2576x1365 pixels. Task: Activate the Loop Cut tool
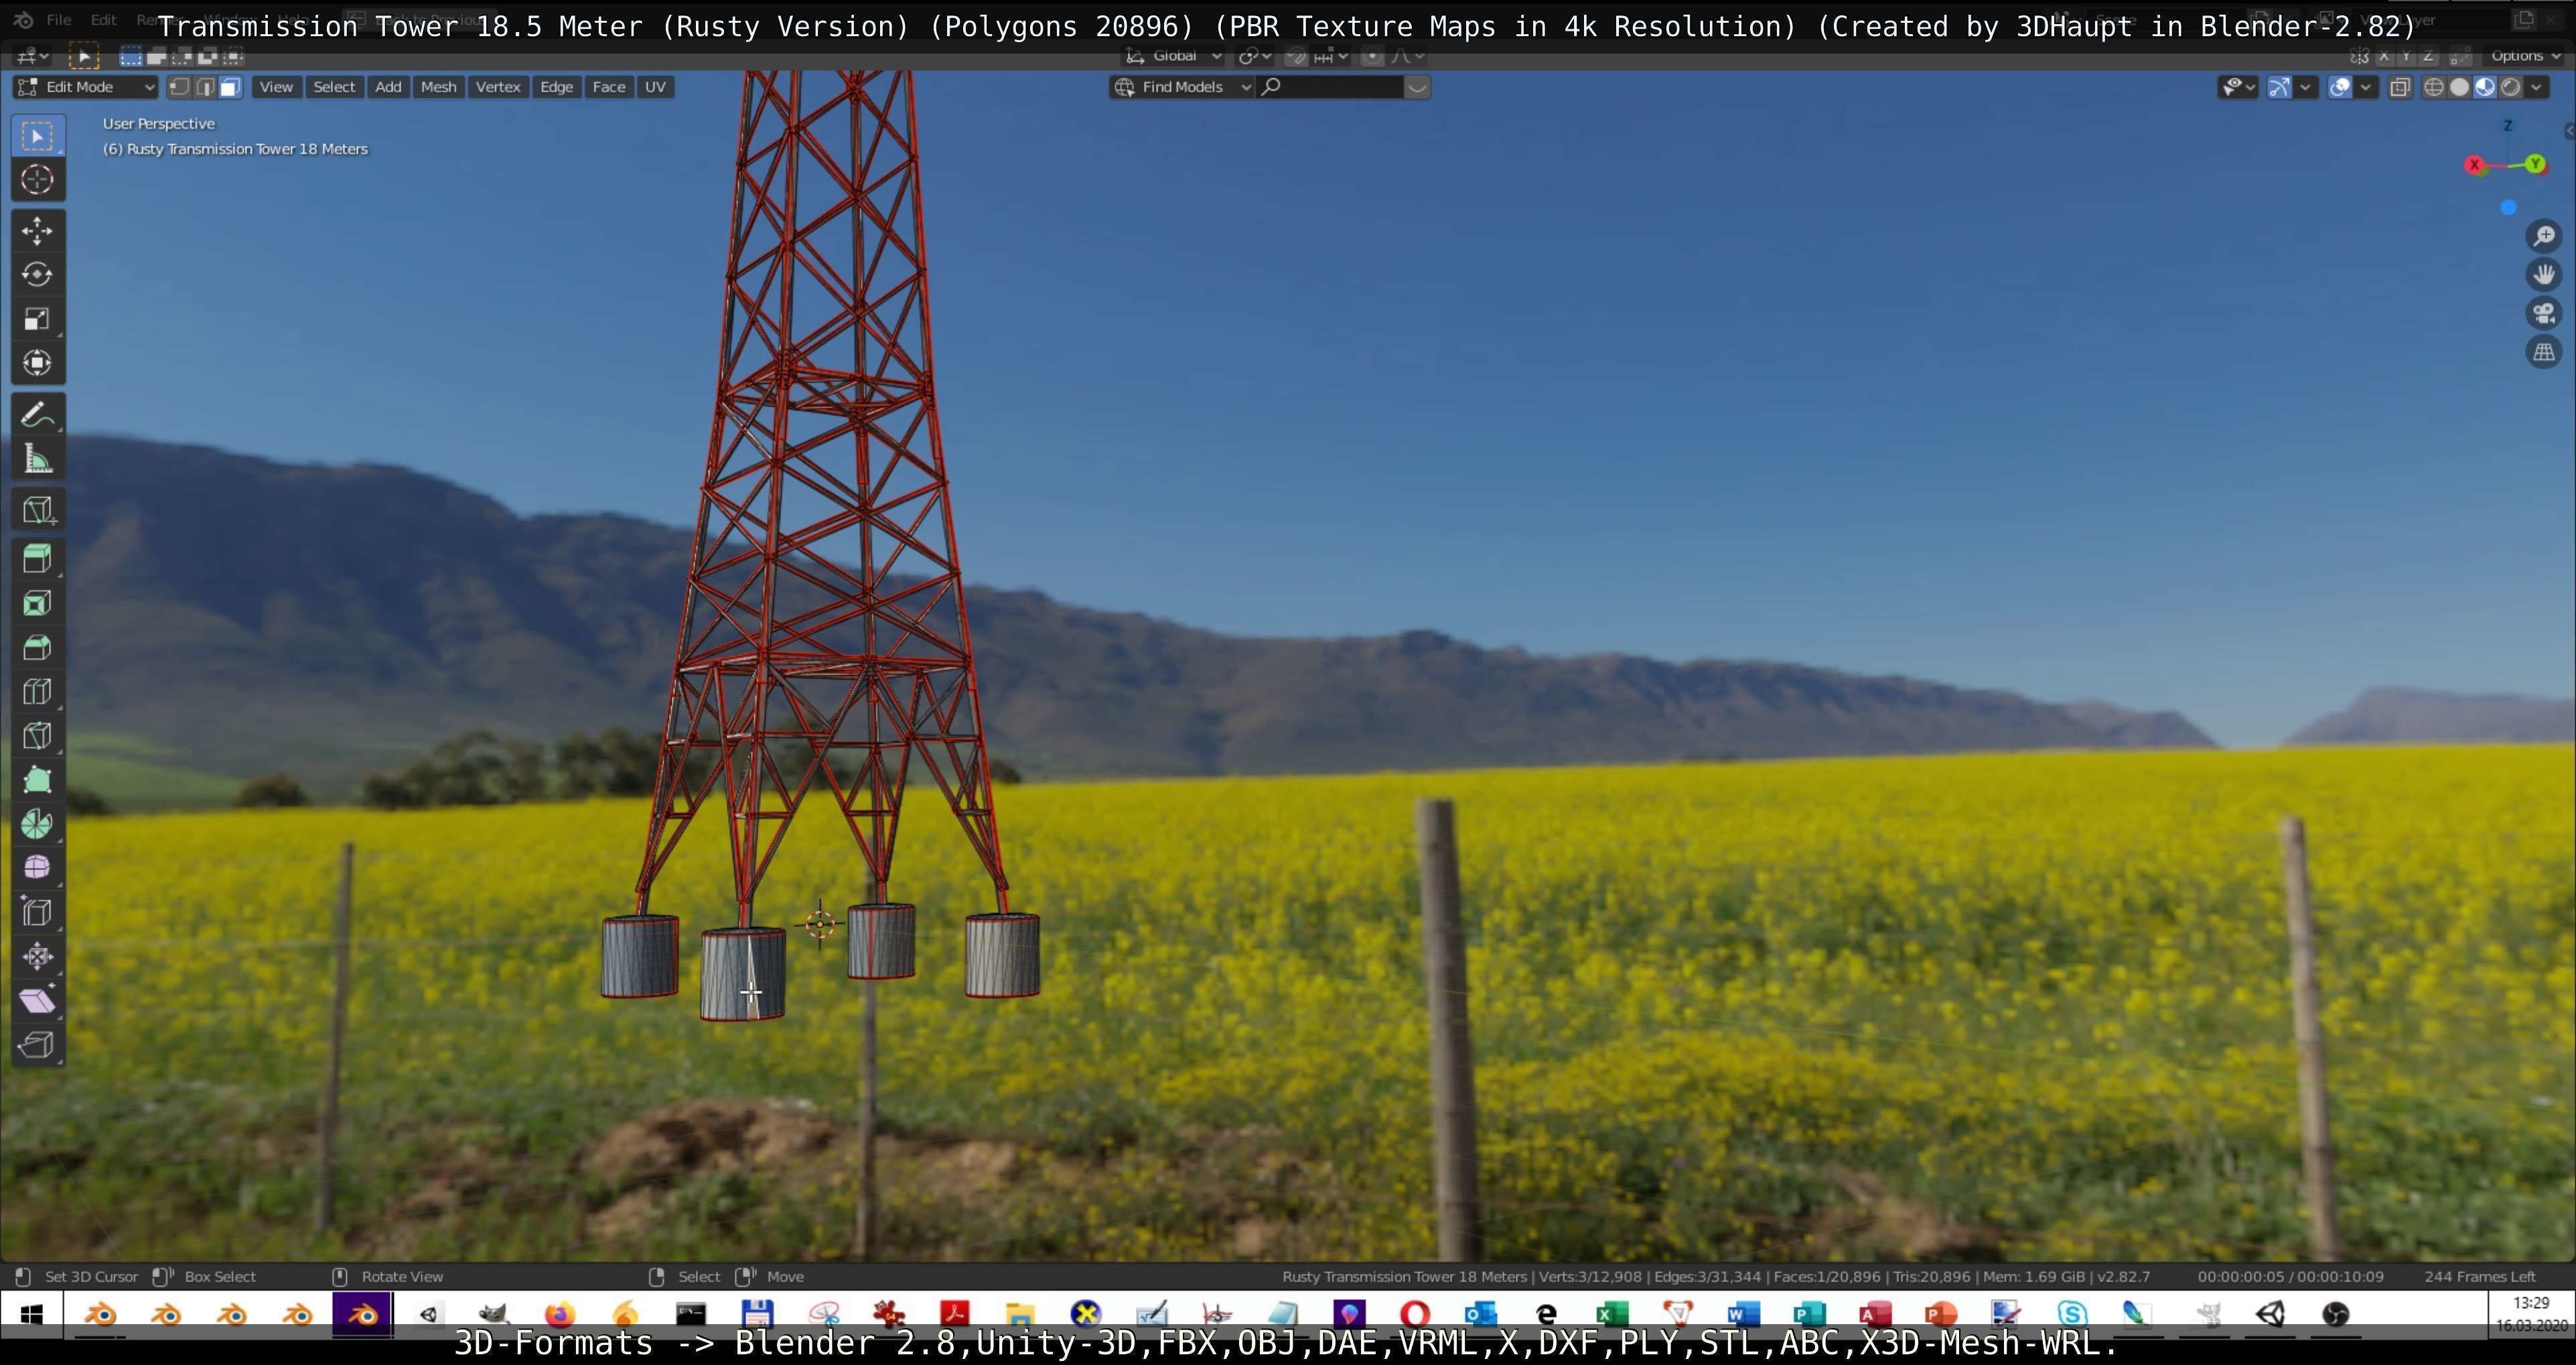point(38,691)
